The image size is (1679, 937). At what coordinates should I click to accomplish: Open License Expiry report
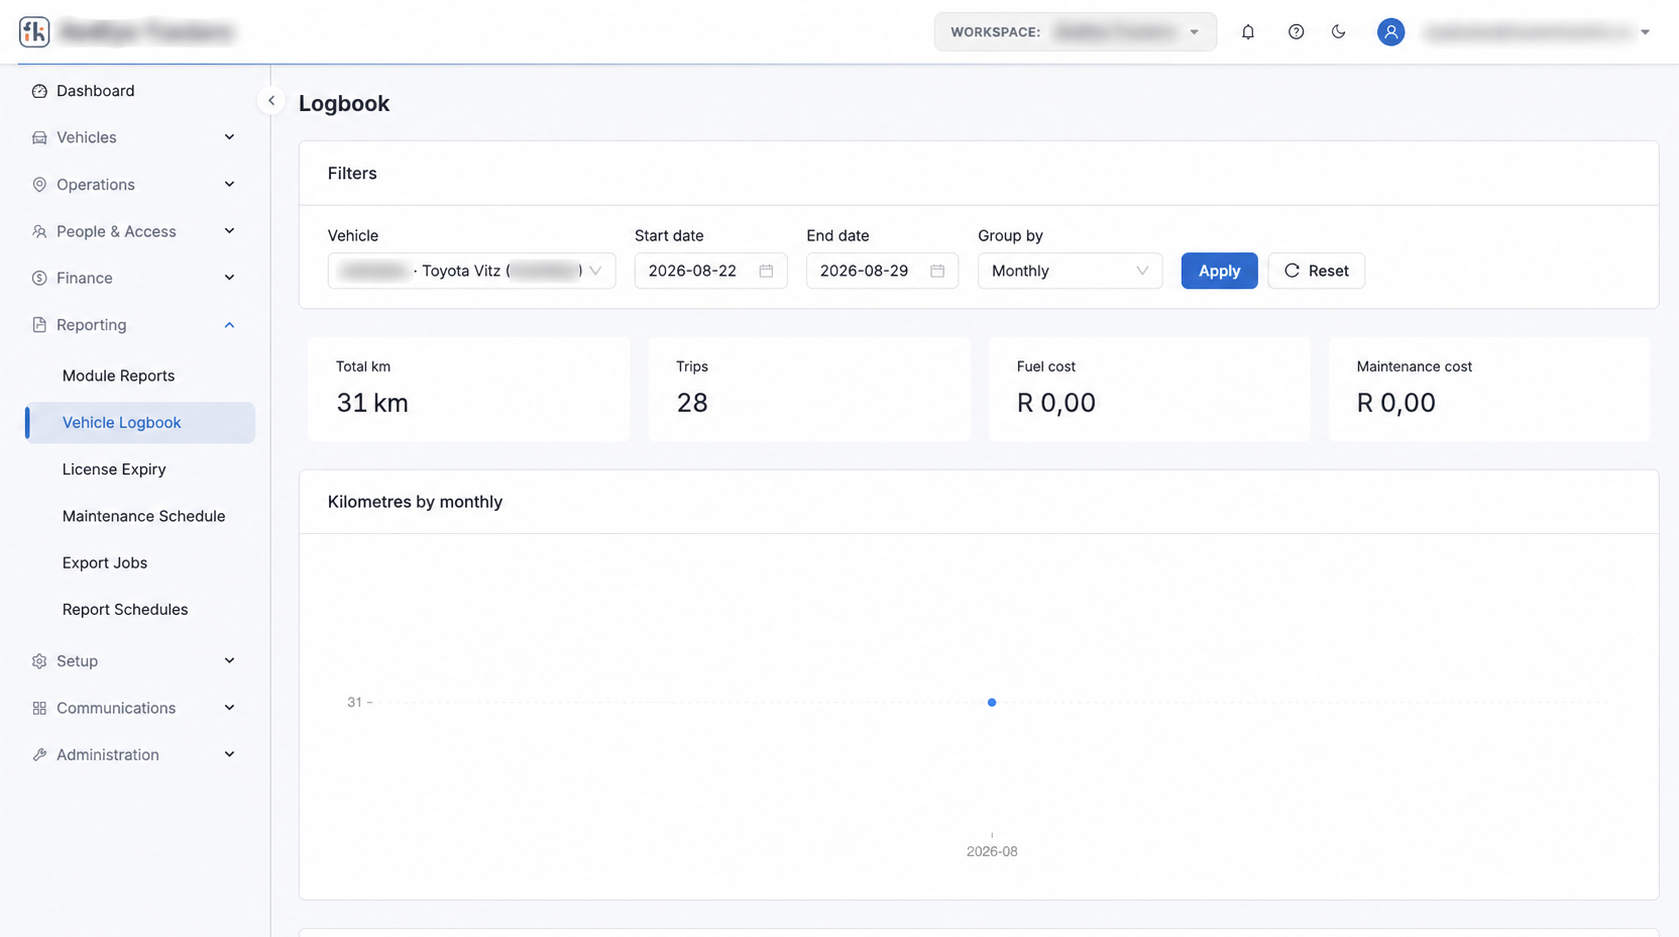(114, 469)
